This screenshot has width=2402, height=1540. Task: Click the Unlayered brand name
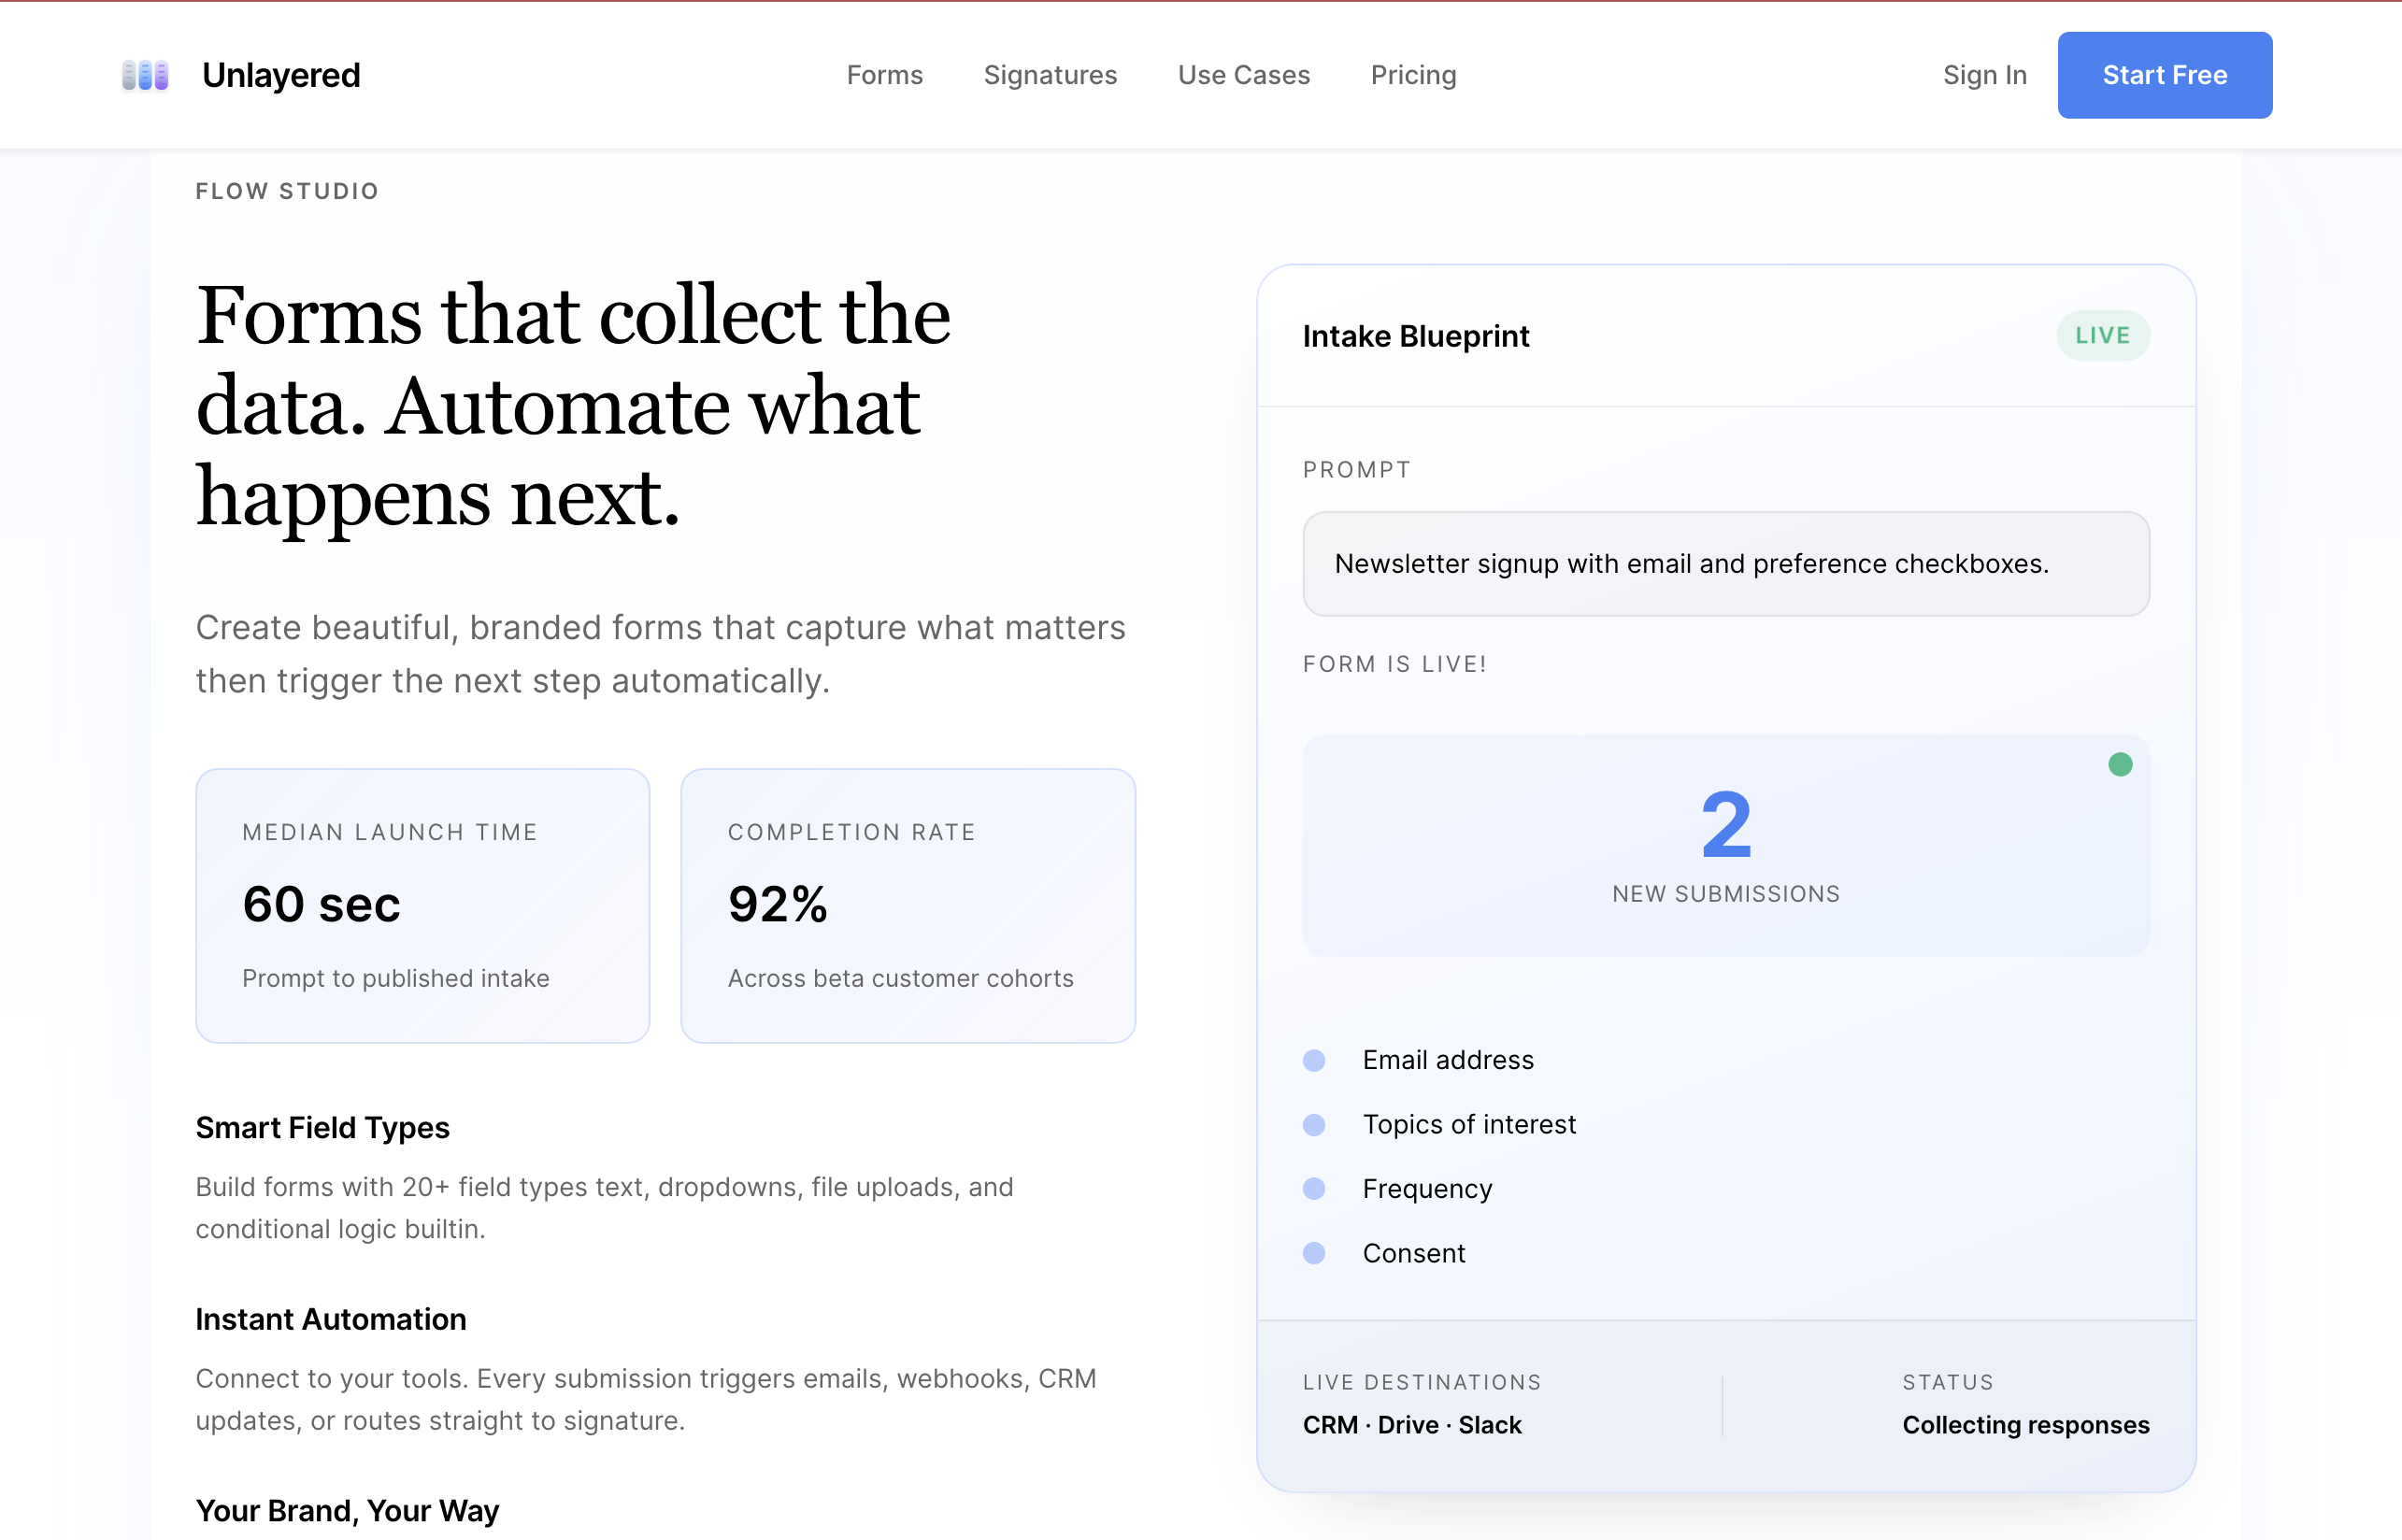click(x=281, y=75)
